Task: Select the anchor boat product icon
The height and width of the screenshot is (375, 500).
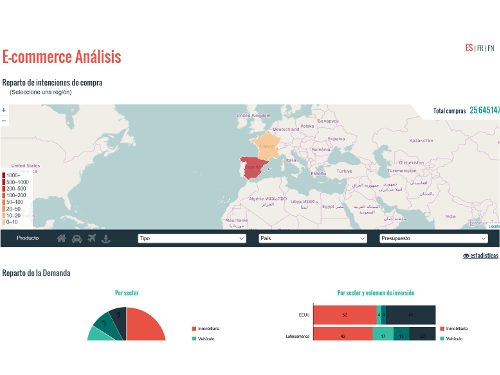Action: tap(106, 238)
